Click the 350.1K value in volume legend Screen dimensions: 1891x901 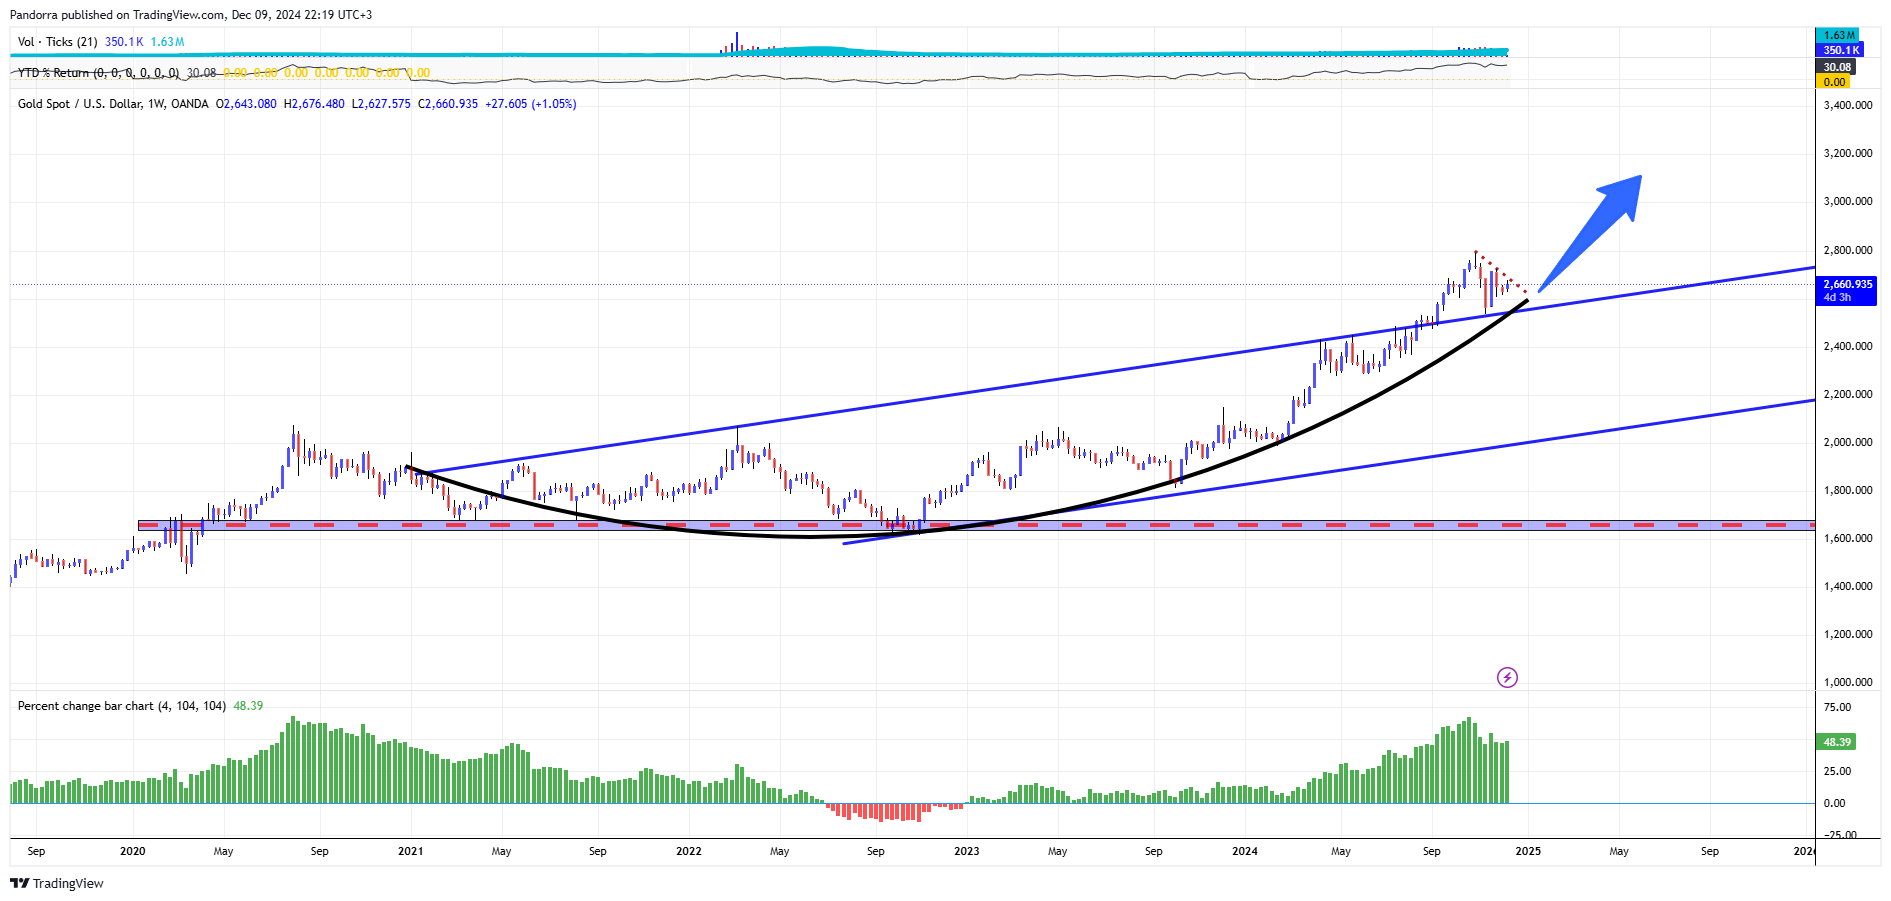(x=124, y=42)
